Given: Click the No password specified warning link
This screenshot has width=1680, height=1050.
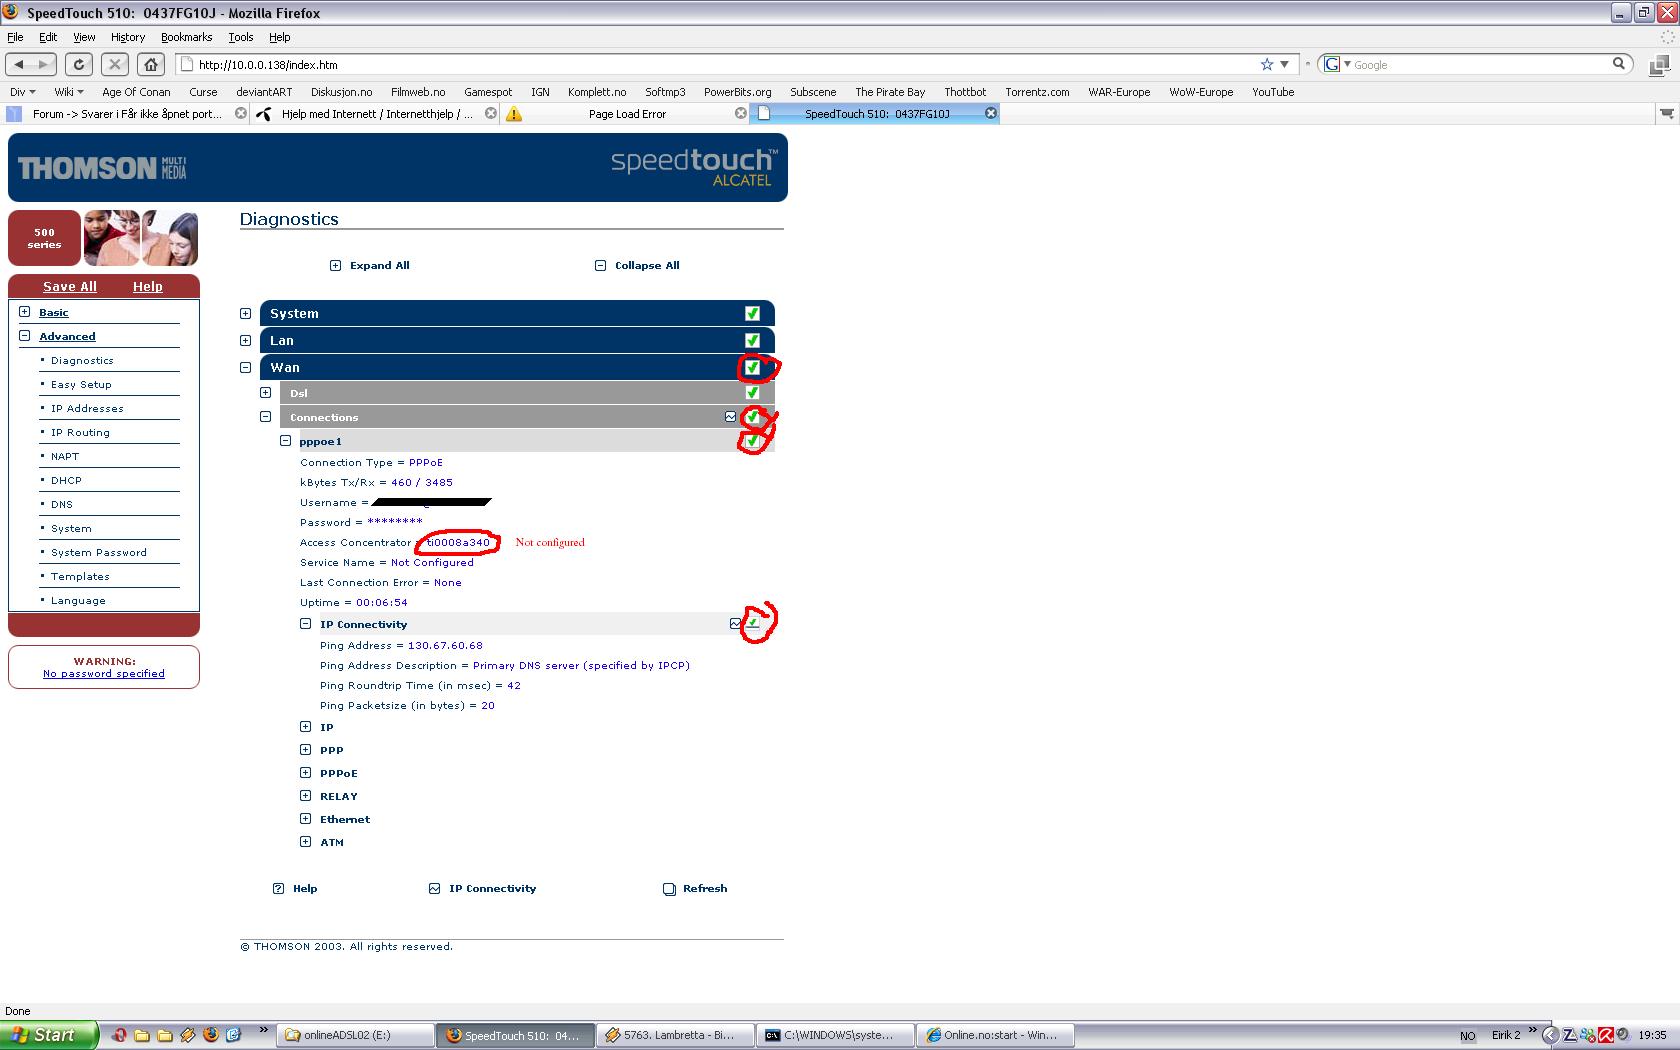Looking at the screenshot, I should point(104,673).
